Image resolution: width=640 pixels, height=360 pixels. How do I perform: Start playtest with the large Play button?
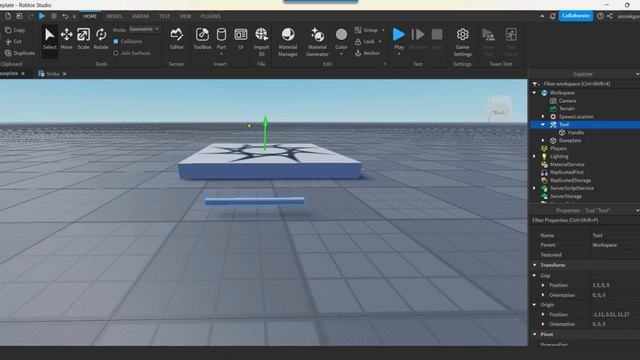coord(399,34)
